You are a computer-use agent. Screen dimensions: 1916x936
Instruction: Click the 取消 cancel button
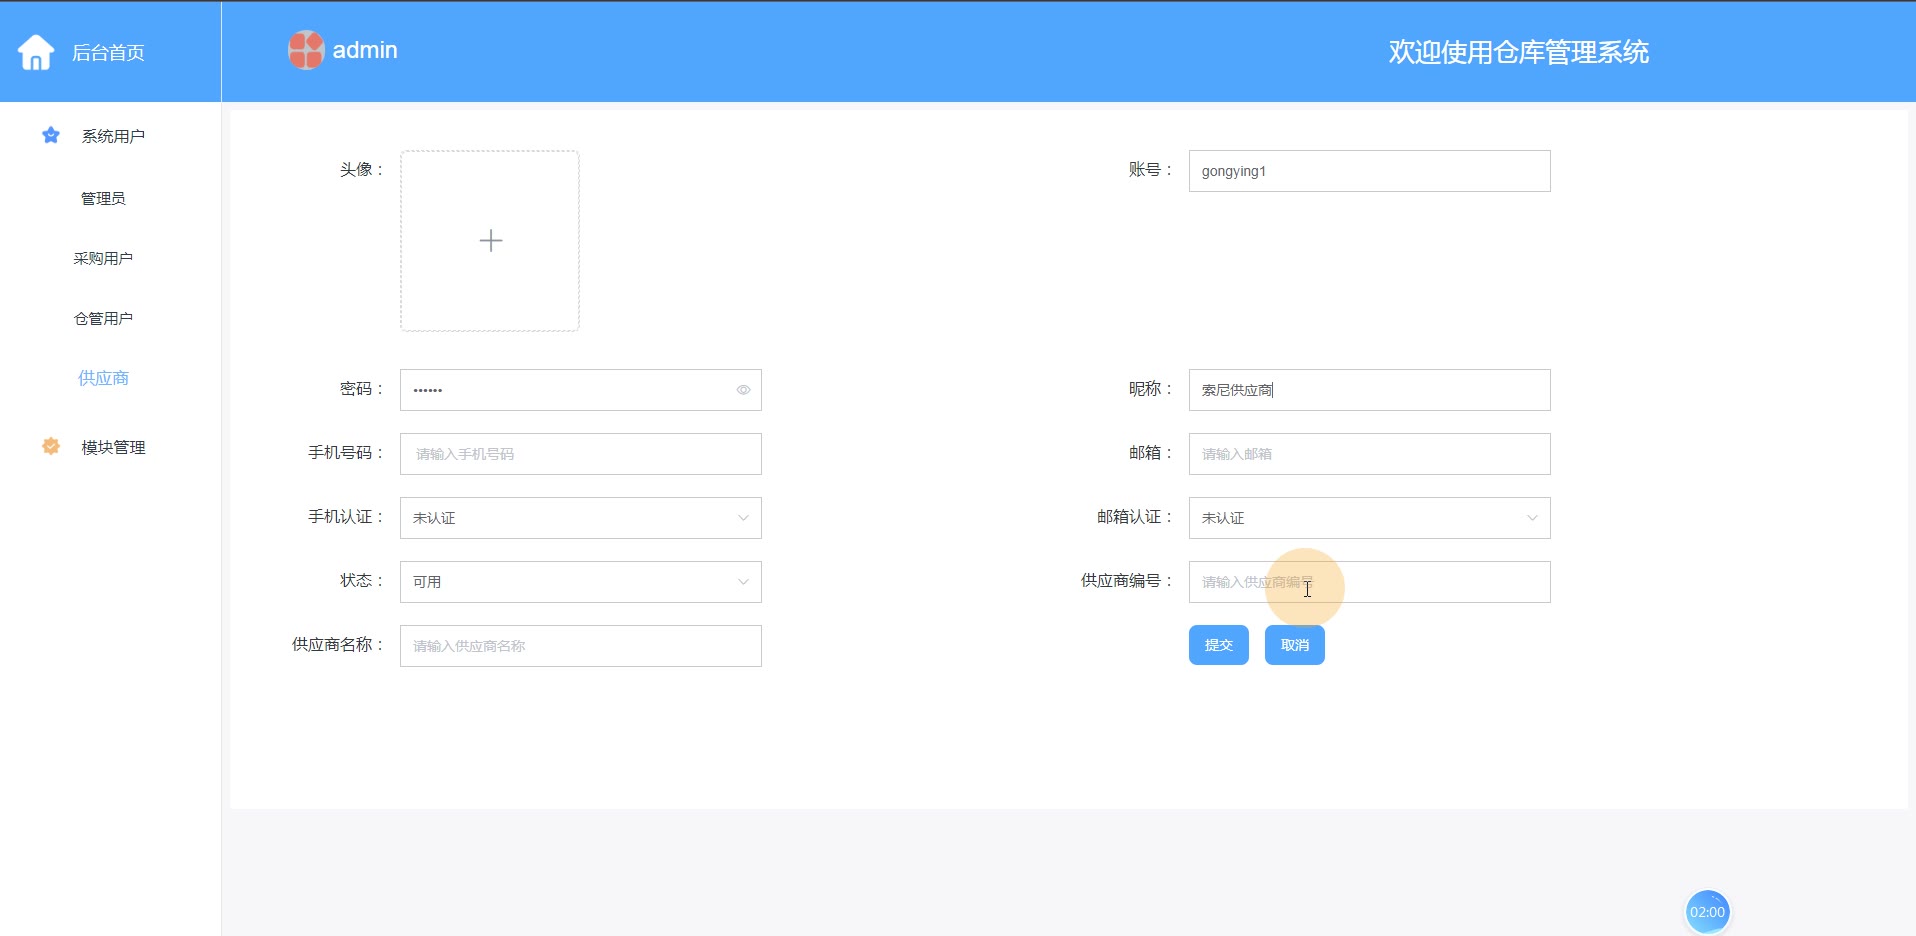[x=1294, y=645]
